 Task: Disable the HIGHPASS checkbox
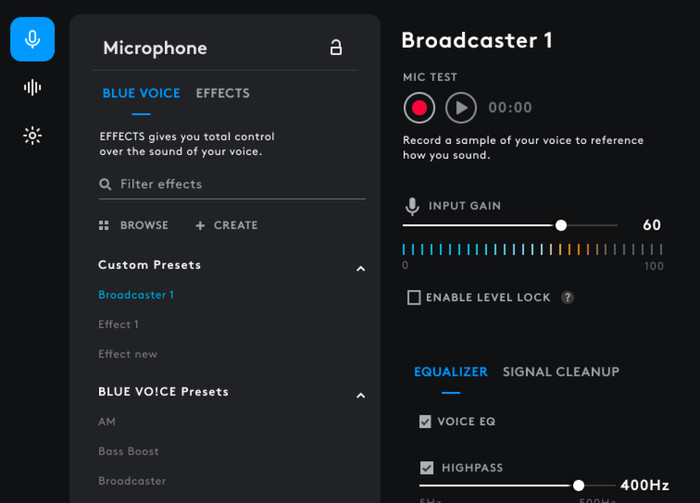[427, 468]
